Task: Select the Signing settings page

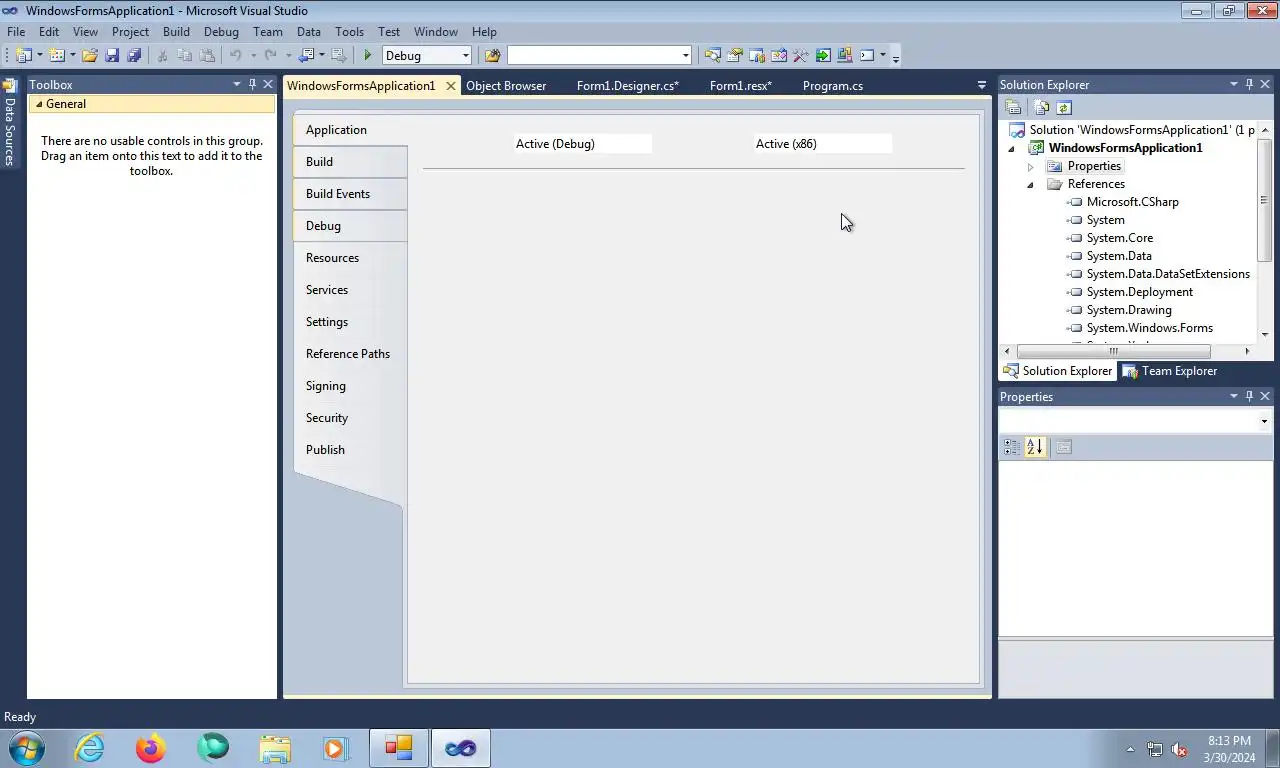Action: tap(350, 386)
